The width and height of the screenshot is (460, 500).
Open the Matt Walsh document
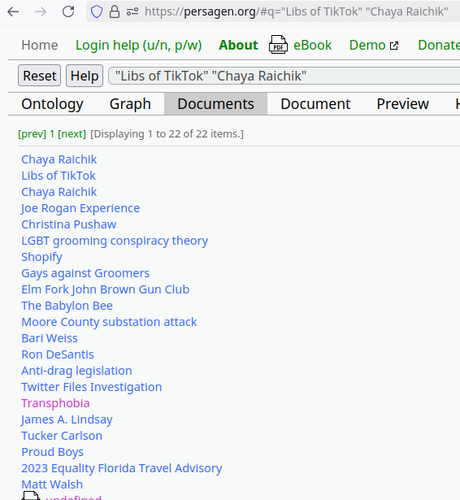(x=52, y=485)
